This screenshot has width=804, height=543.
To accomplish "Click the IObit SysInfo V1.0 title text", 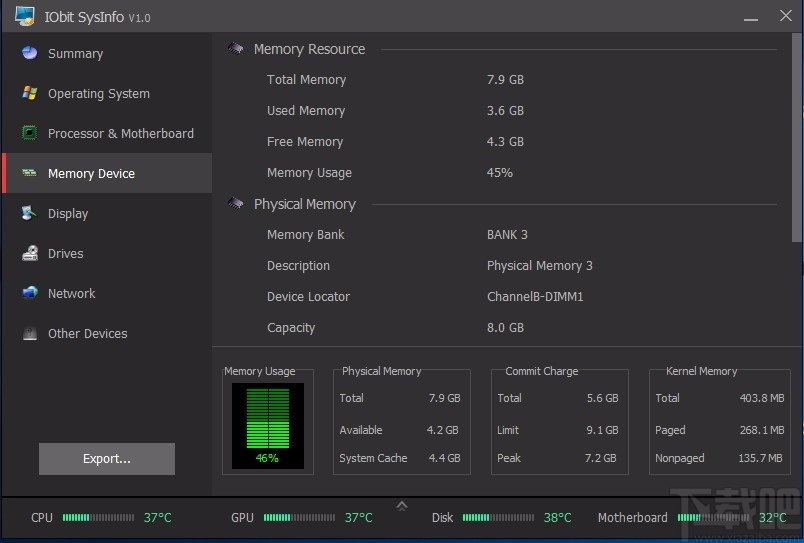I will pyautogui.click(x=97, y=17).
